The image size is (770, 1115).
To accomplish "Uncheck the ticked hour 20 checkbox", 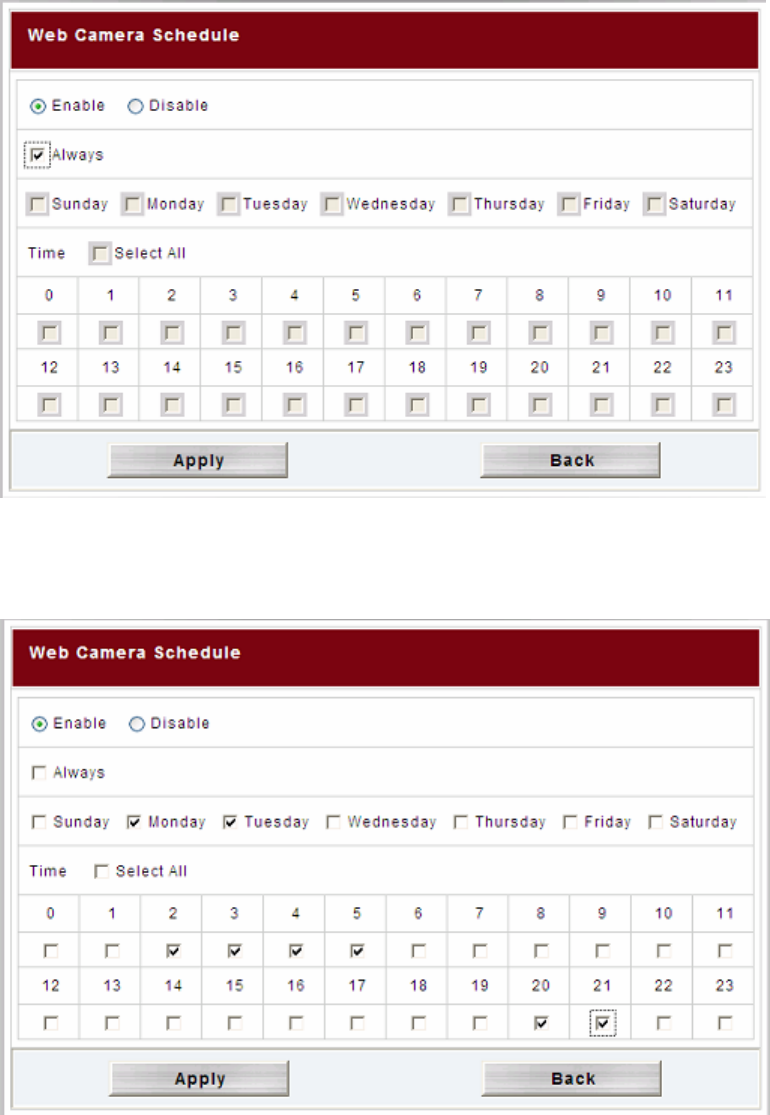I will [541, 1024].
